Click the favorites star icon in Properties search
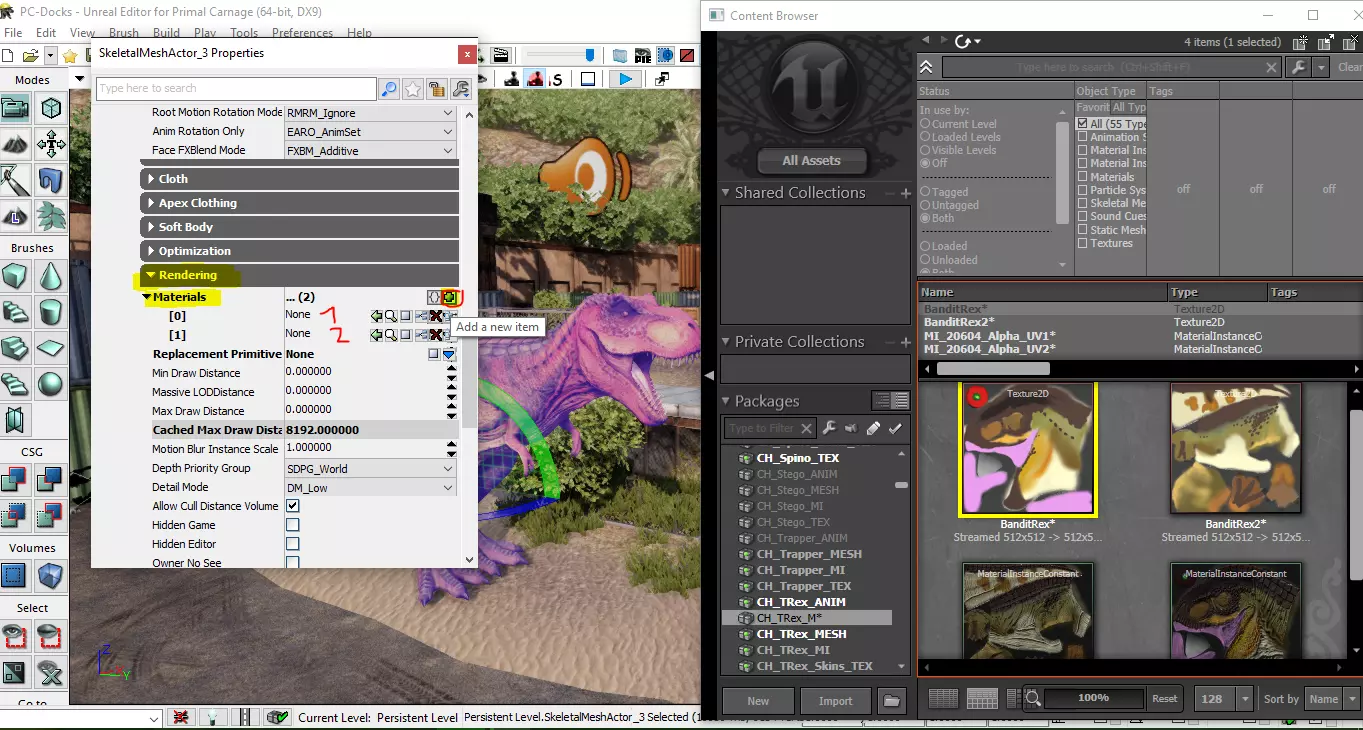1363x730 pixels. coord(413,89)
